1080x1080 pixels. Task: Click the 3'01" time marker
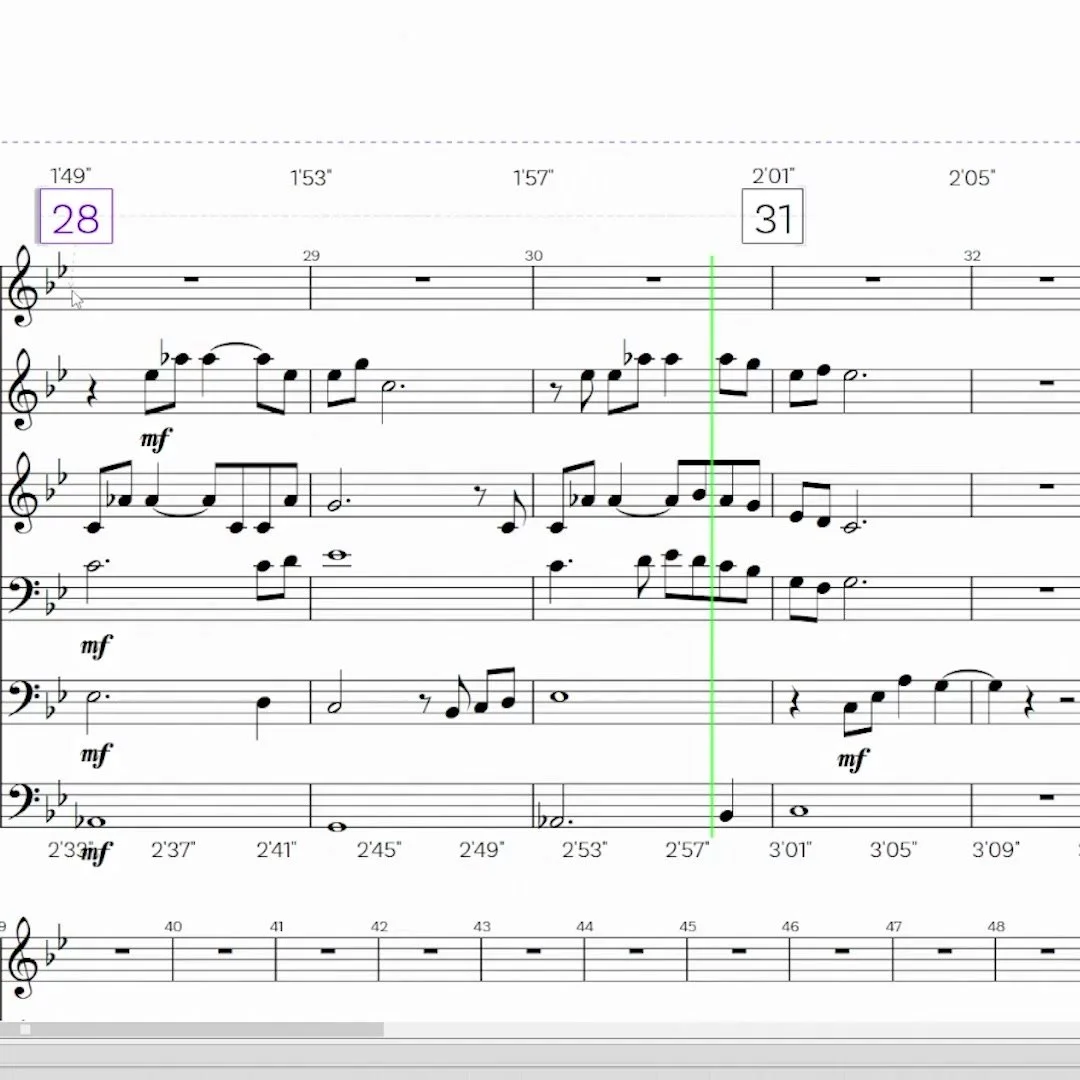[790, 849]
